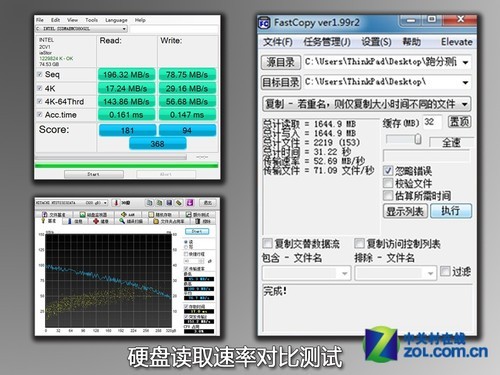Screen dimensions: 500x375
Task: Click HD Tune temperature thermometer icon
Action: (116, 203)
